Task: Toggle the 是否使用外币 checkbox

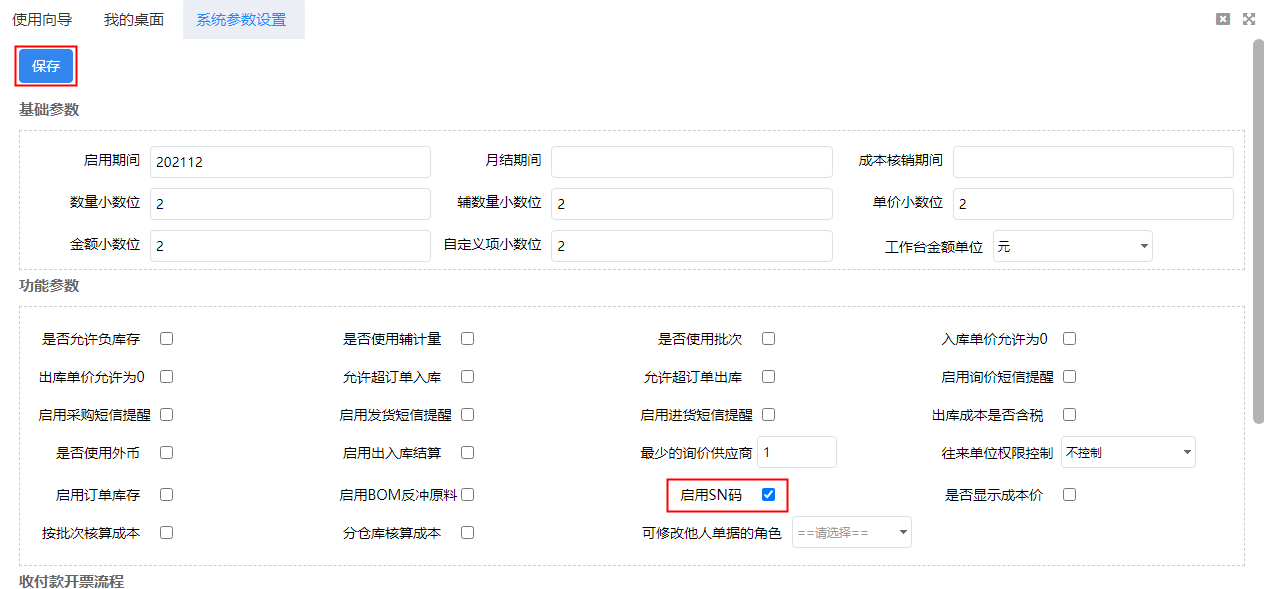Action: (166, 452)
